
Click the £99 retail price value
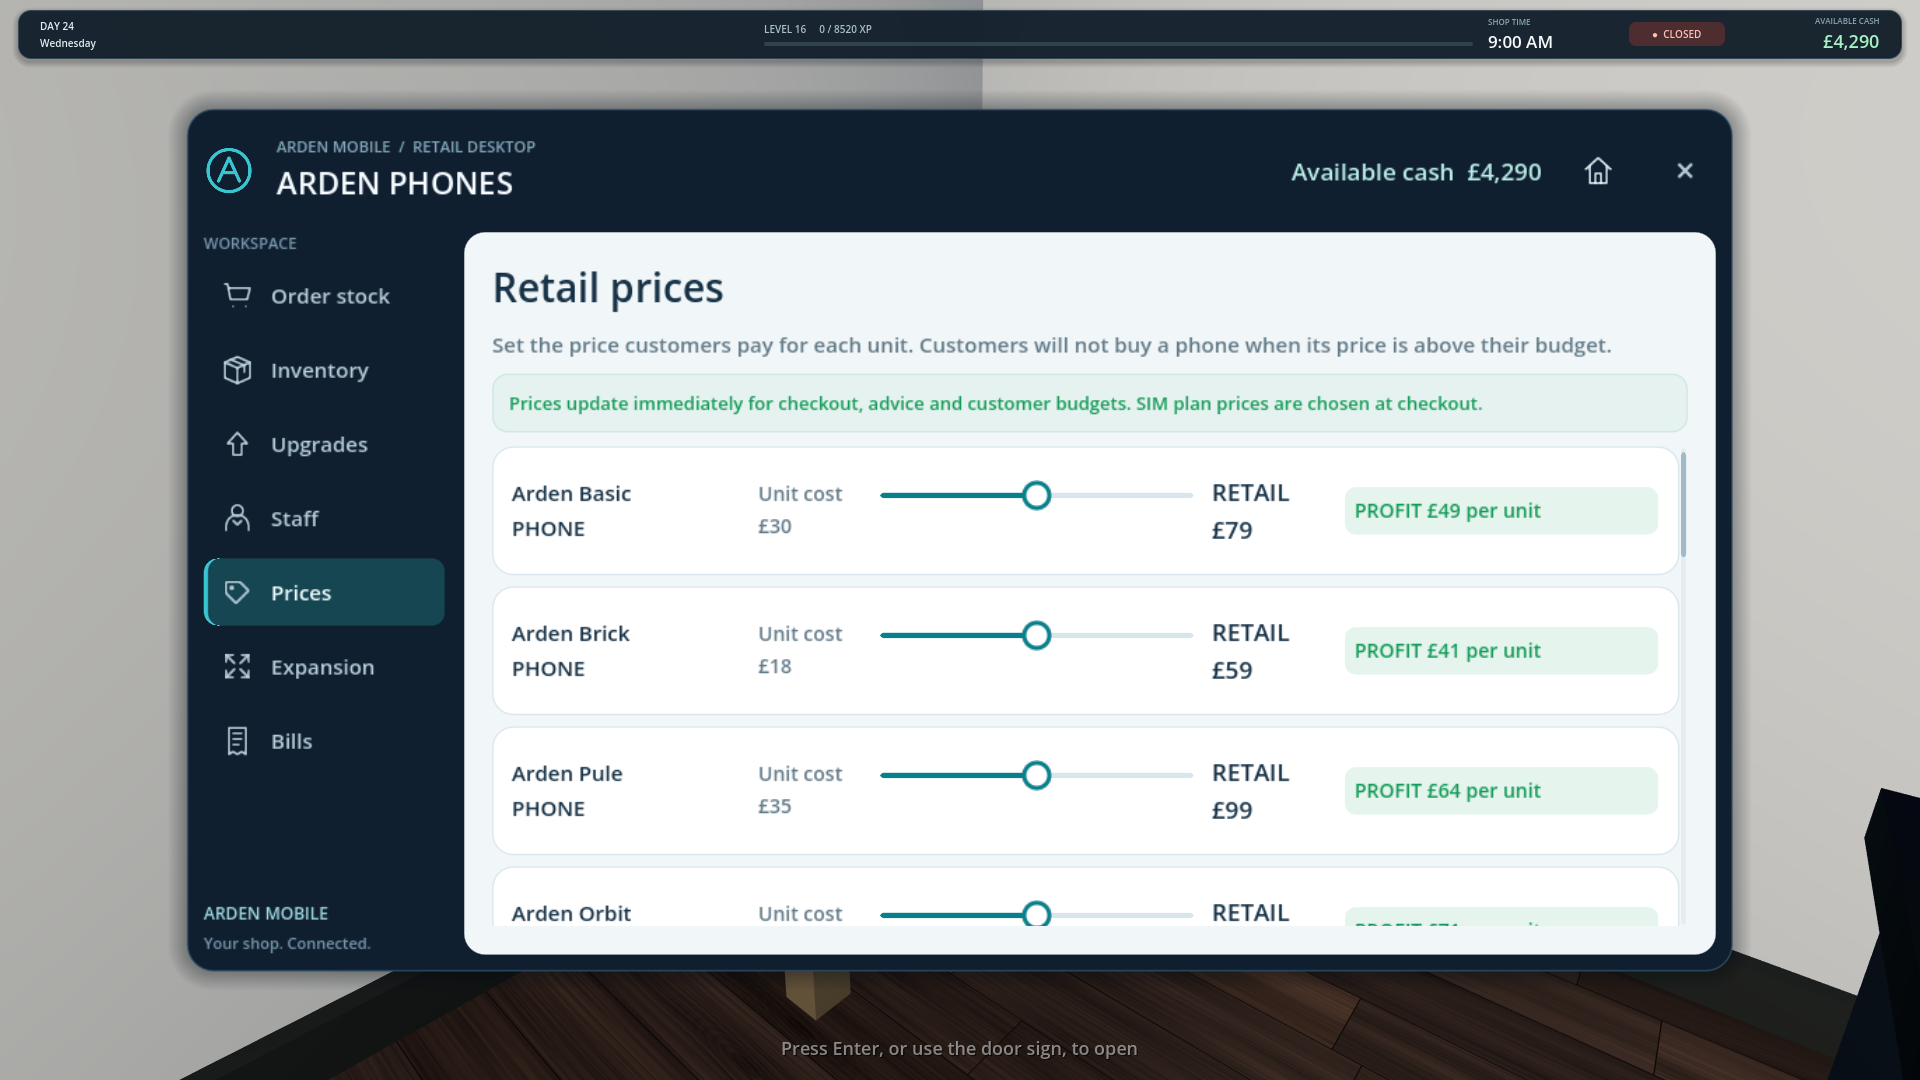point(1232,810)
